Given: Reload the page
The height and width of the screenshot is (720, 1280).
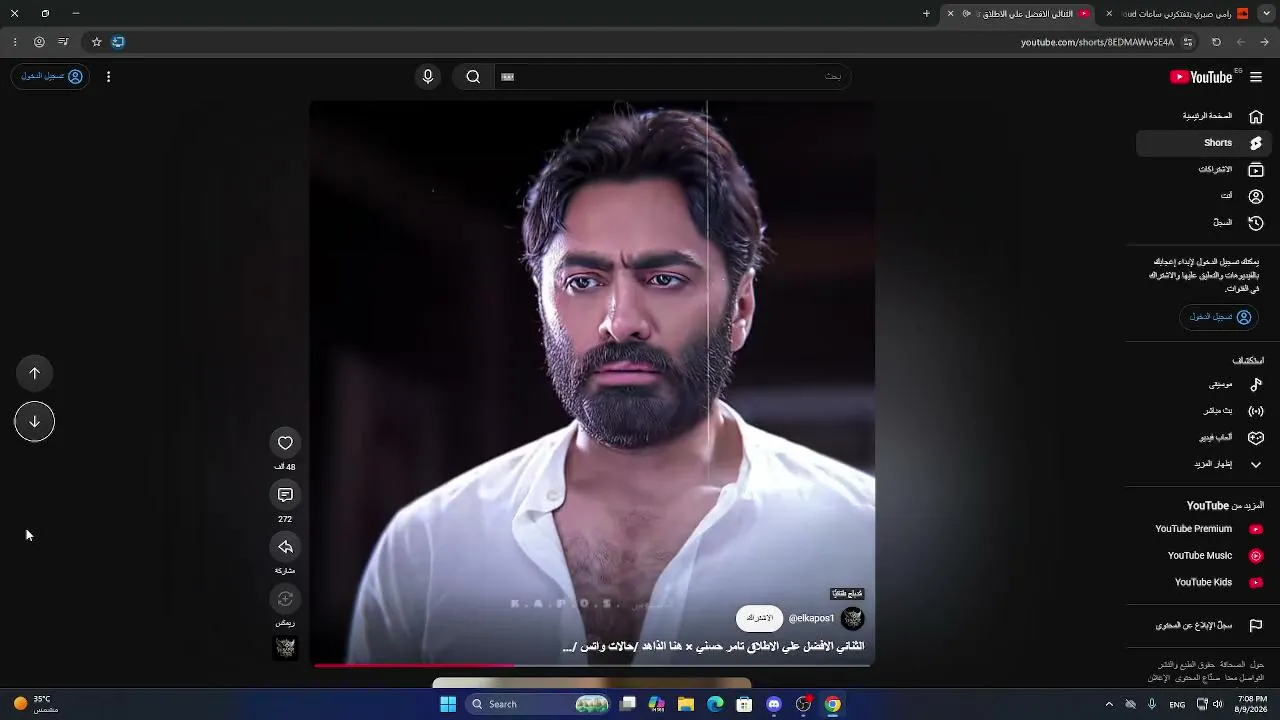Looking at the screenshot, I should click(1216, 42).
